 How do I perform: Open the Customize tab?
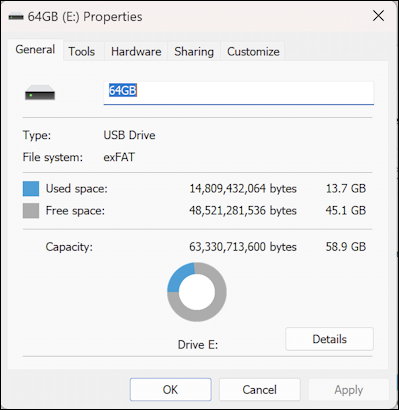click(x=253, y=51)
